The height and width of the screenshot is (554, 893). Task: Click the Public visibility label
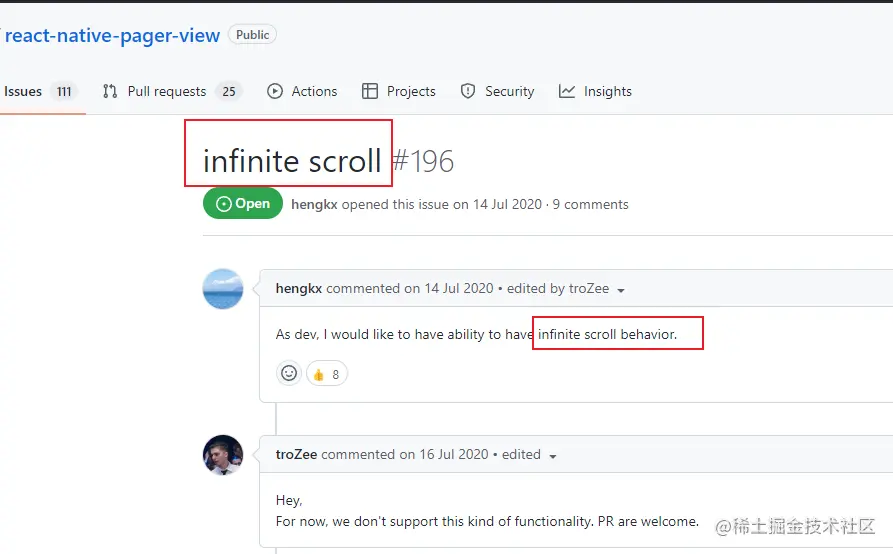pyautogui.click(x=252, y=35)
